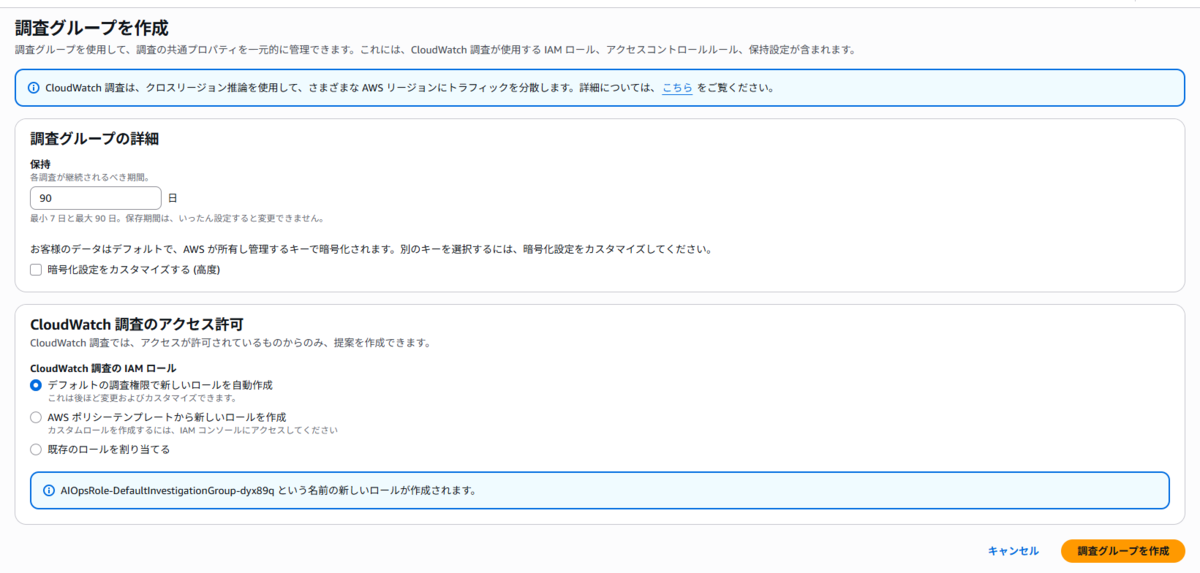Select デフォルトの調査権限で新しいロールを自動作成 radio
The height and width of the screenshot is (573, 1200).
click(x=36, y=385)
